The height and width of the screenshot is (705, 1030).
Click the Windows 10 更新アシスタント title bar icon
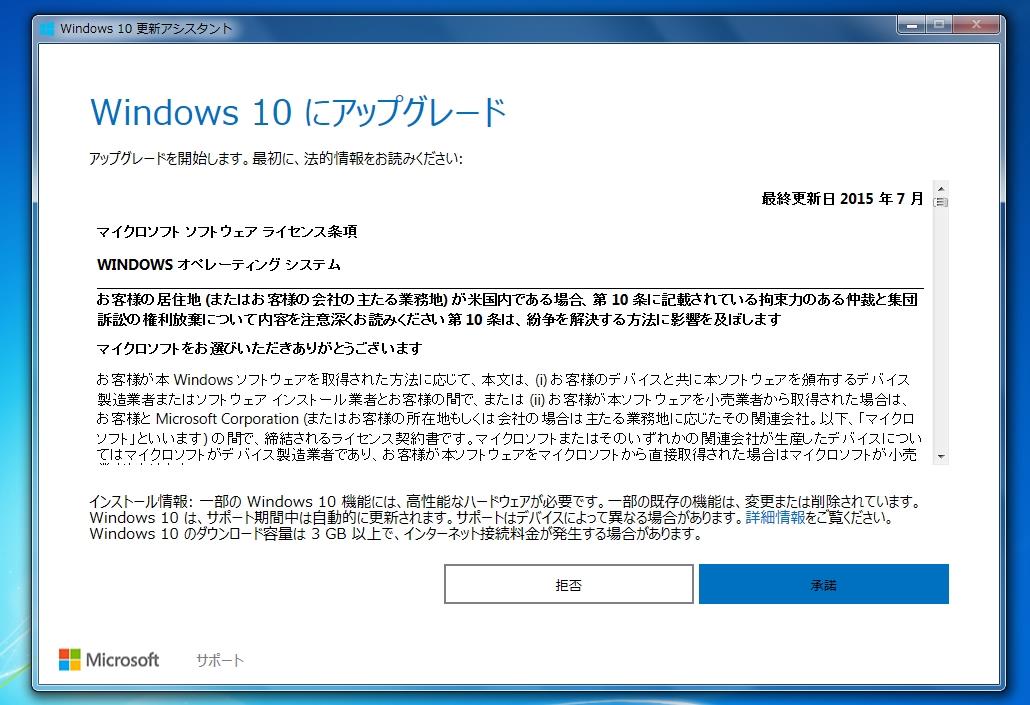click(47, 29)
